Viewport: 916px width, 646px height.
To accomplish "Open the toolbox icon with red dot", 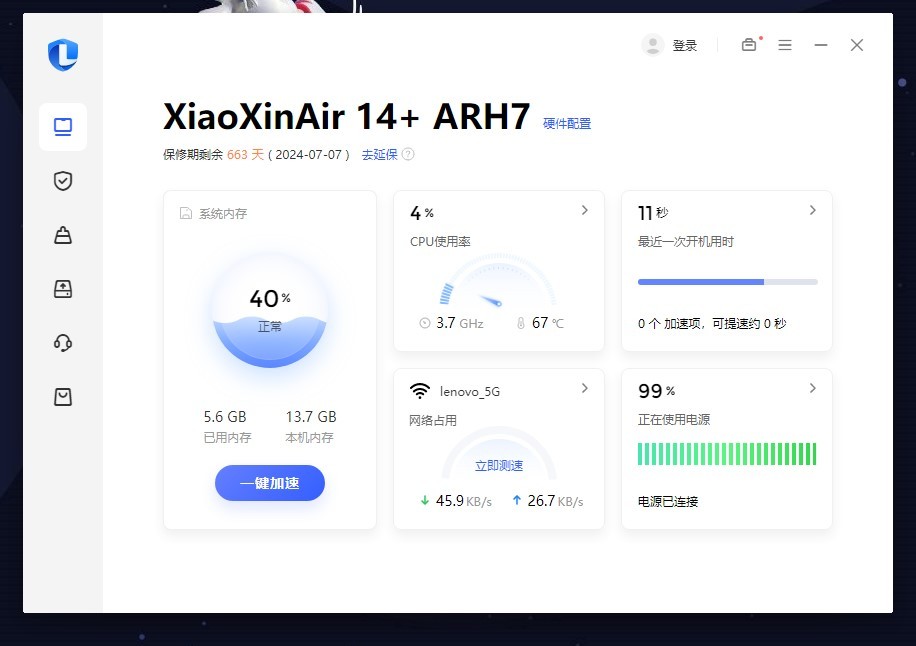I will click(748, 45).
